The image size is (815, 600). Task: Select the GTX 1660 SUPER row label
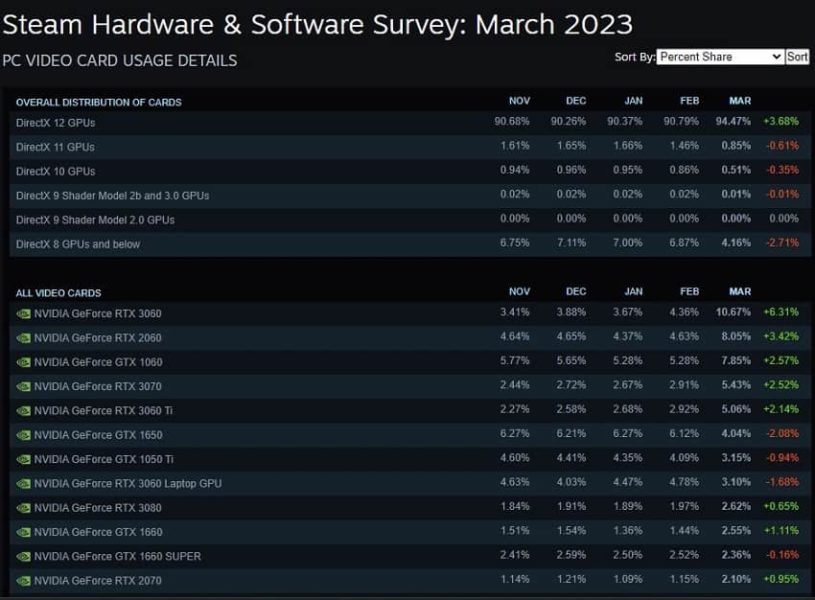117,556
